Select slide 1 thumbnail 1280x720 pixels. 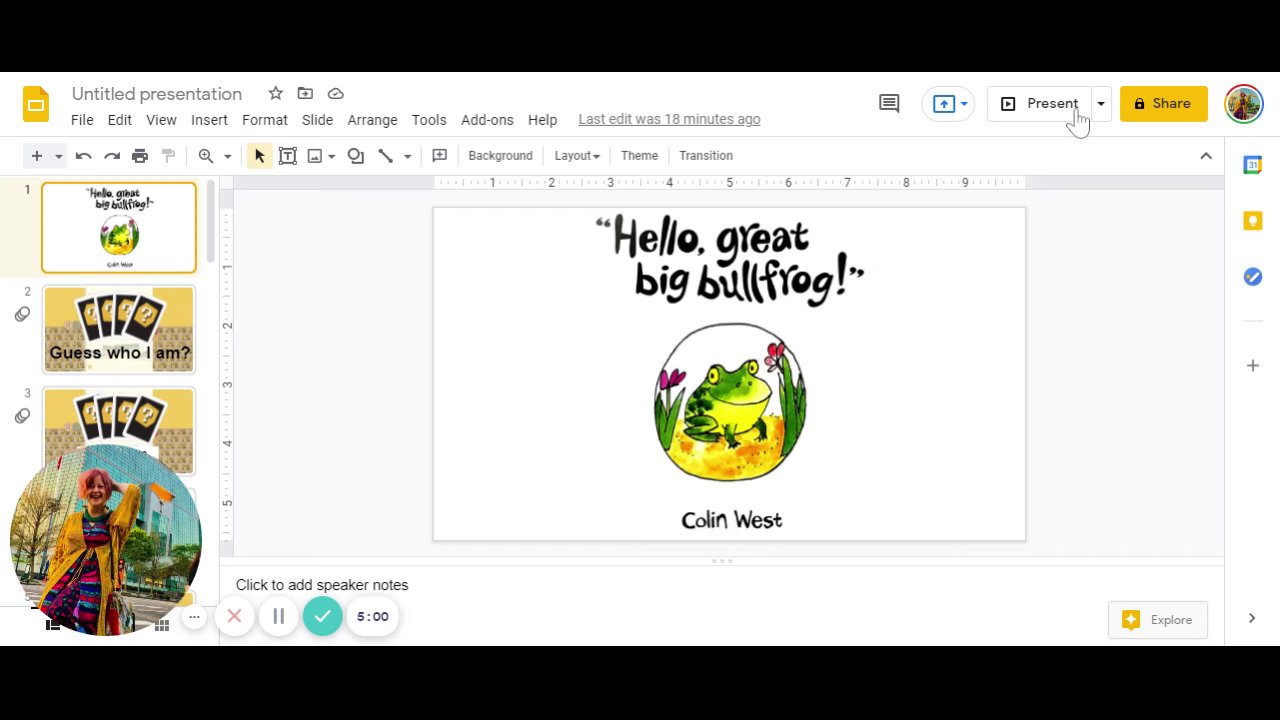[119, 228]
